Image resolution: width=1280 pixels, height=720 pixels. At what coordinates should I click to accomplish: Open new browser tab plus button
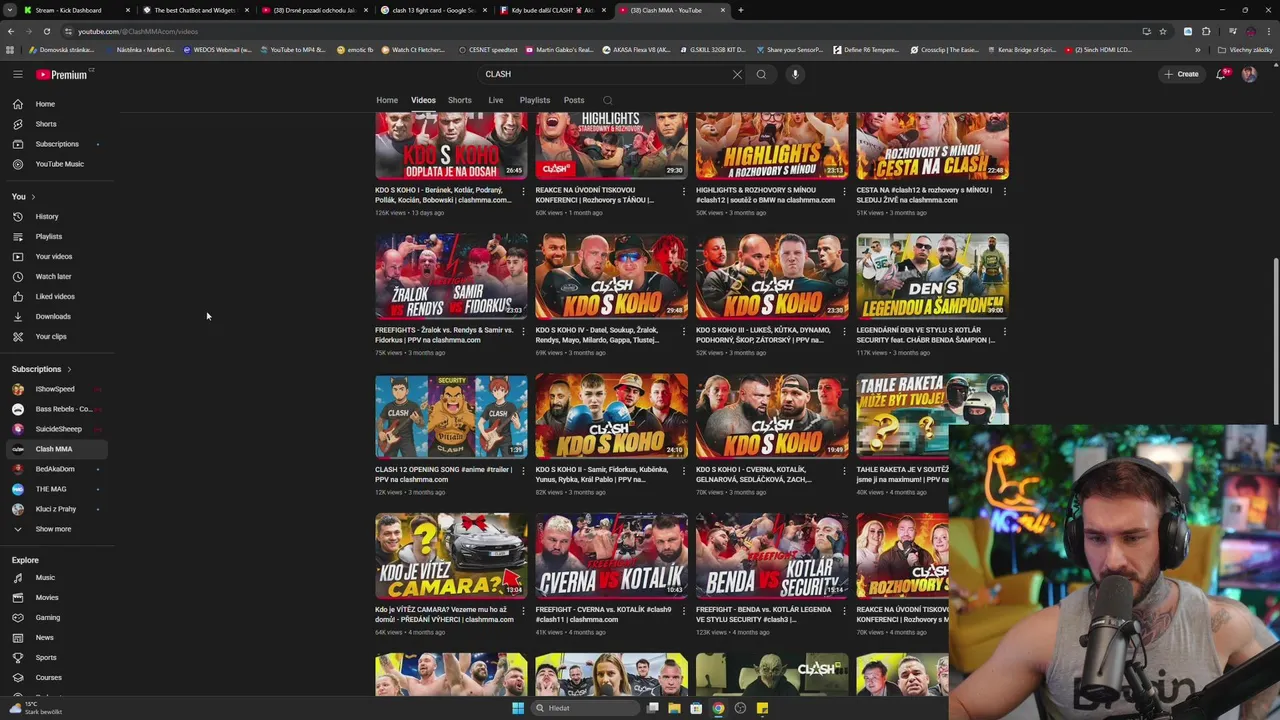[x=740, y=10]
